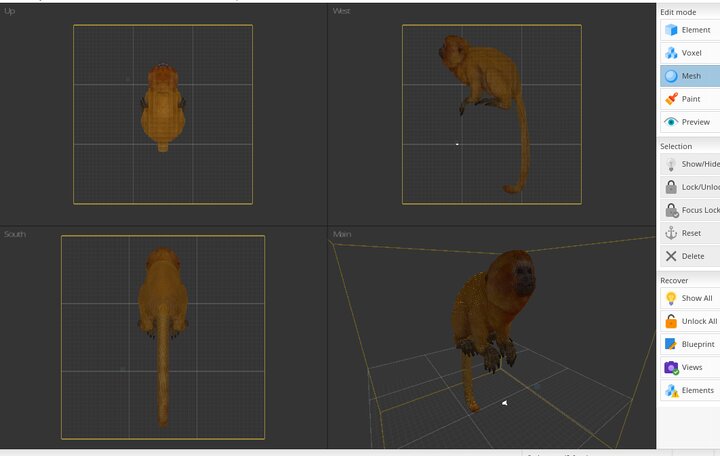Switch to Voxel edit mode
The image size is (720, 456).
coord(671,53)
